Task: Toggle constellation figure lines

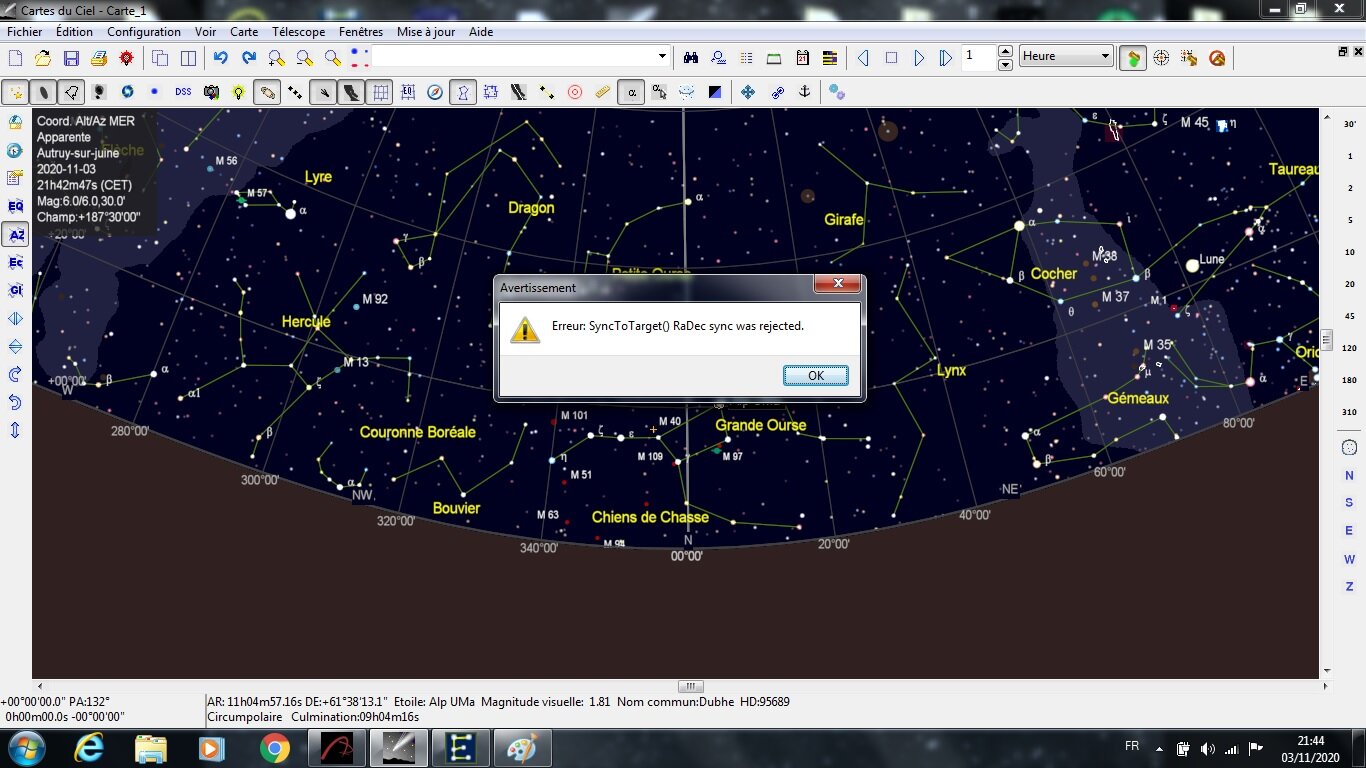Action: (463, 92)
